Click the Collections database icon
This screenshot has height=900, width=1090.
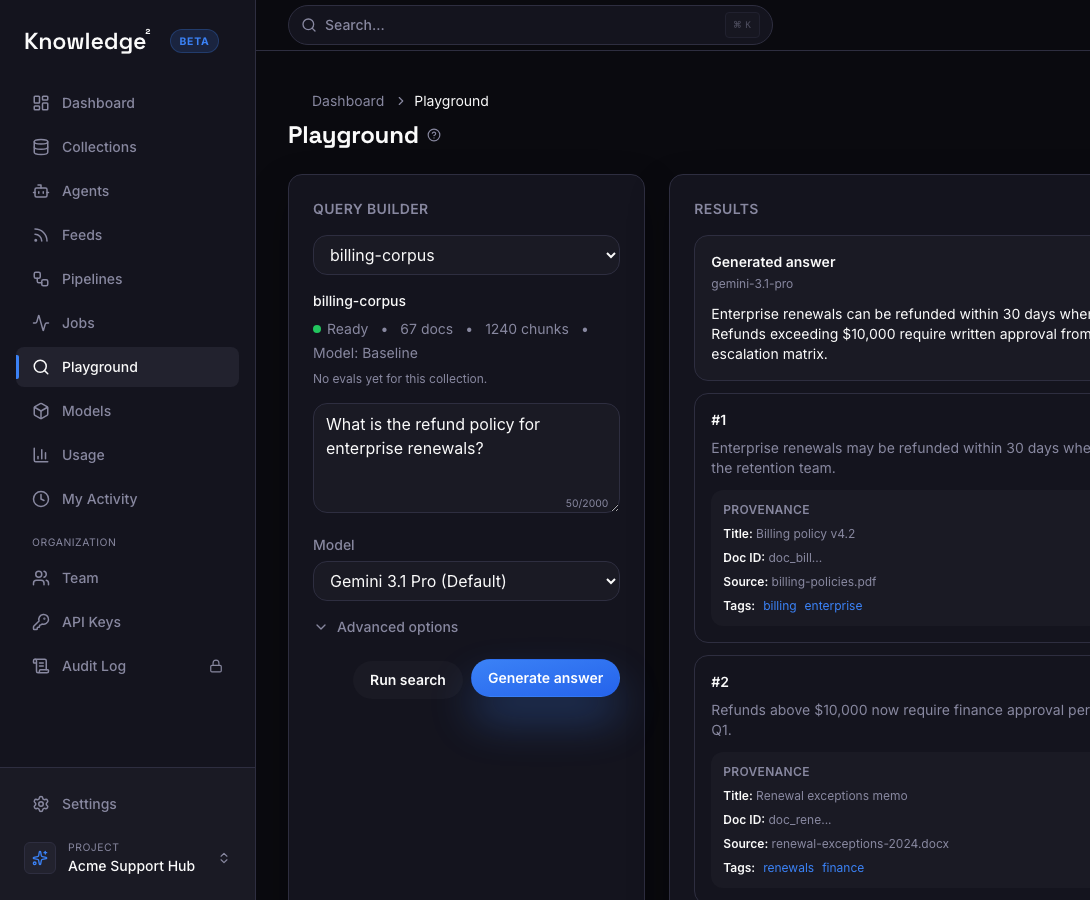point(41,147)
